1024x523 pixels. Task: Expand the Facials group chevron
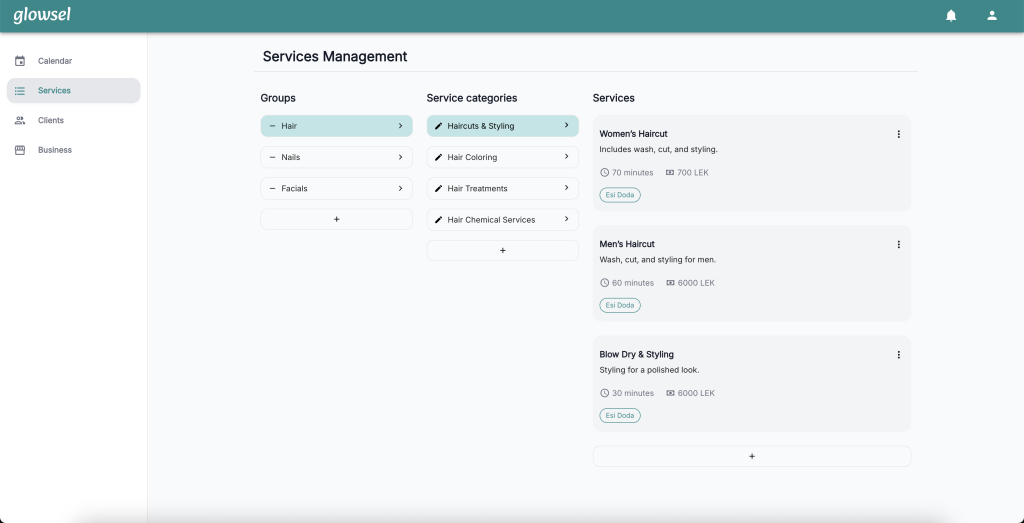tap(400, 188)
